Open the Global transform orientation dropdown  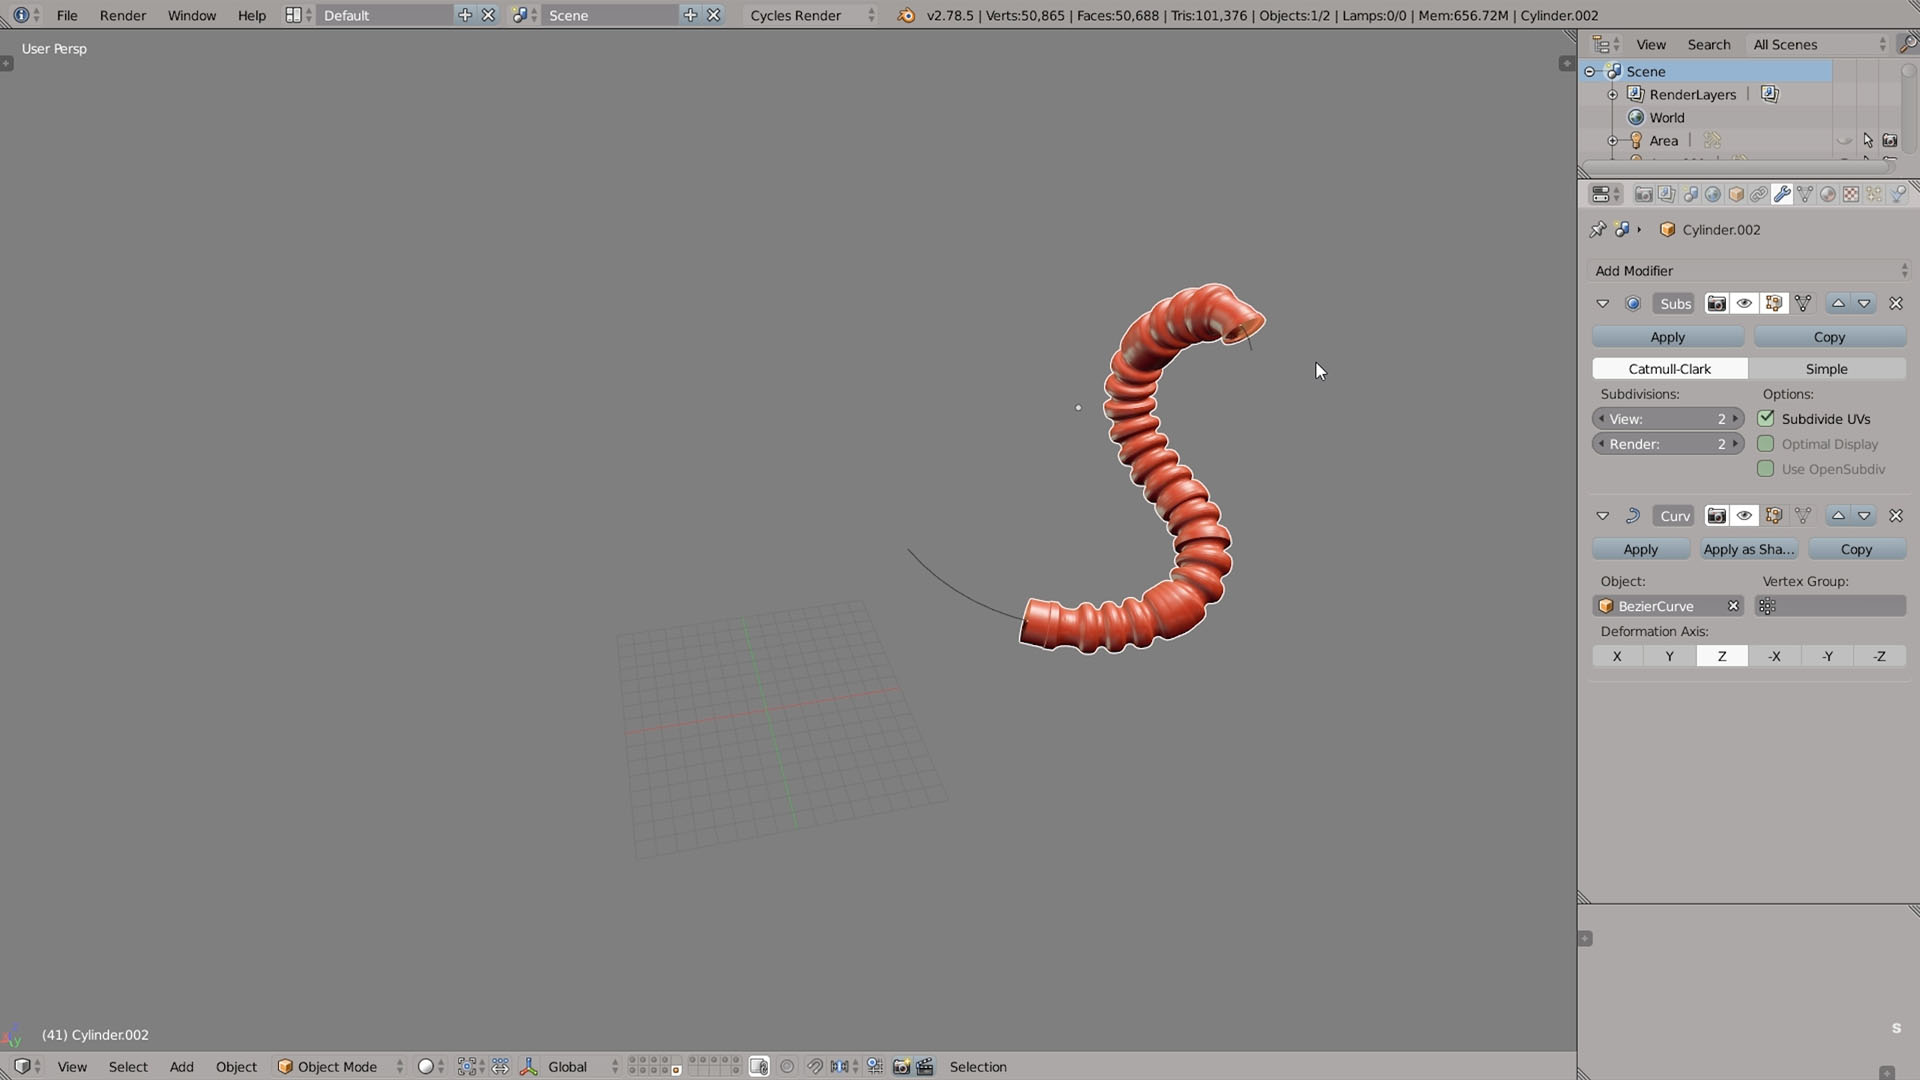tap(583, 1067)
